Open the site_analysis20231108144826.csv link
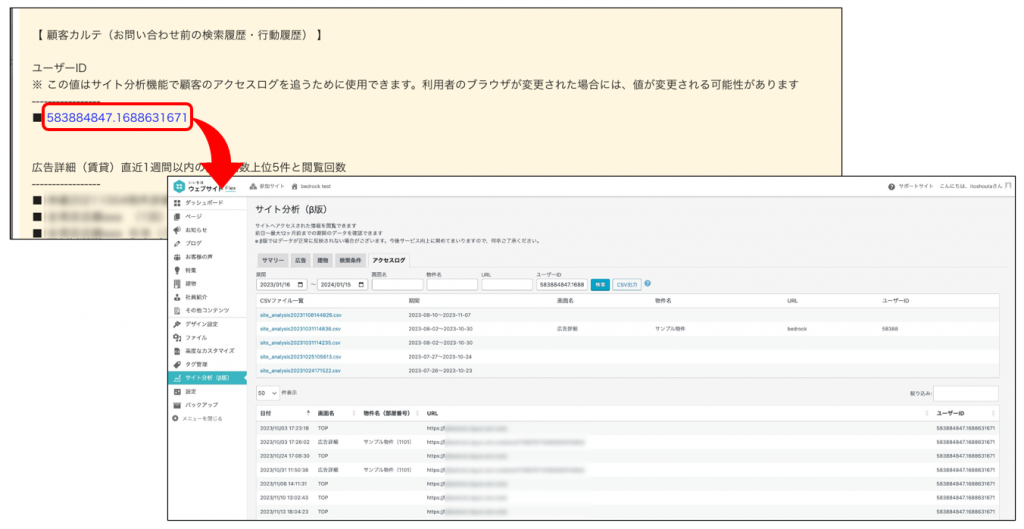Image resolution: width=1024 pixels, height=529 pixels. pos(300,314)
